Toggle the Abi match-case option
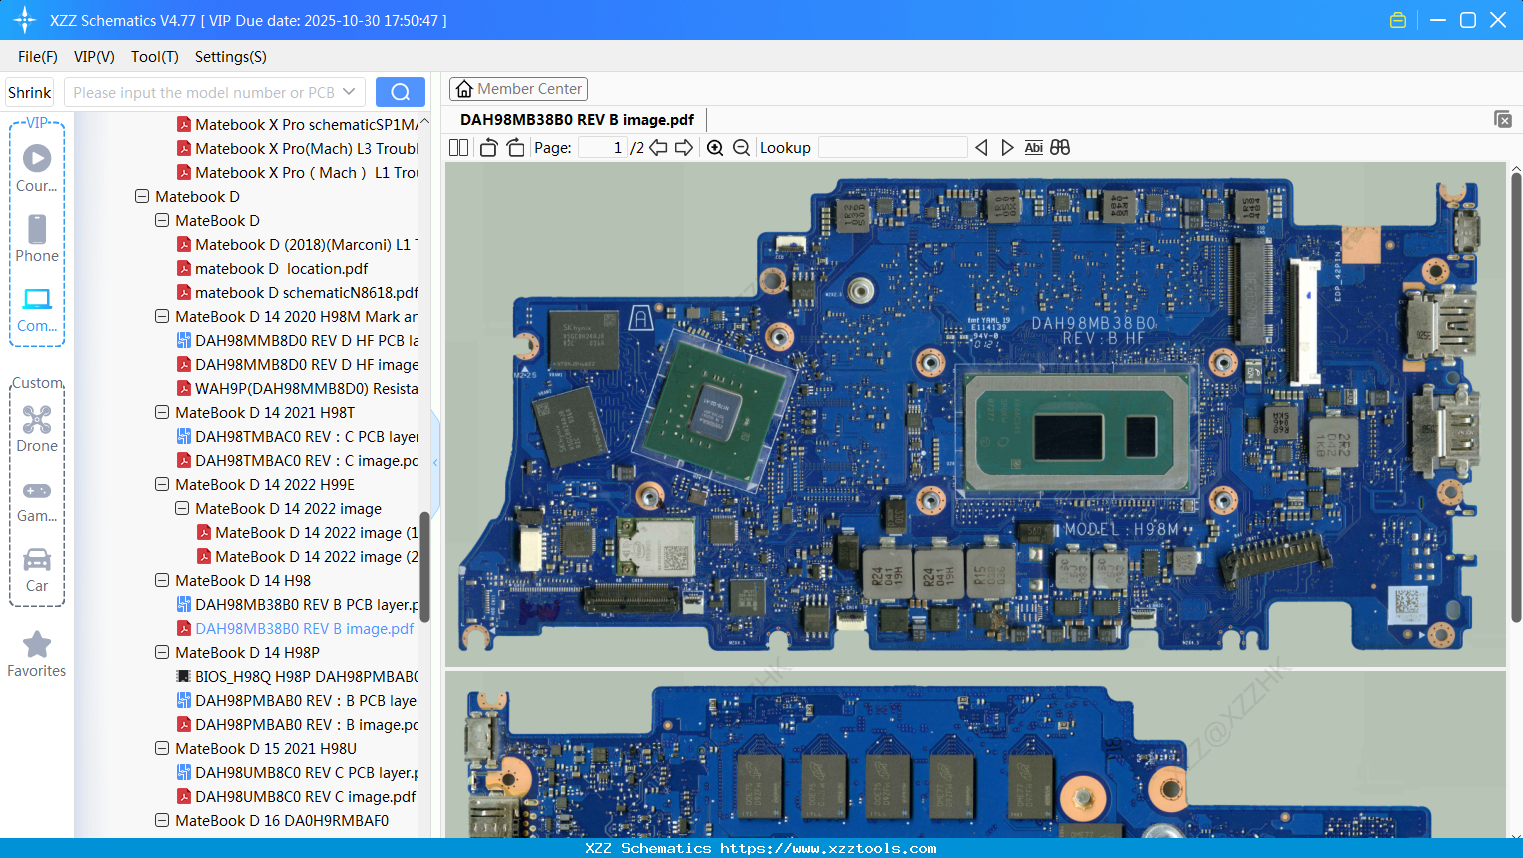 (x=1034, y=148)
